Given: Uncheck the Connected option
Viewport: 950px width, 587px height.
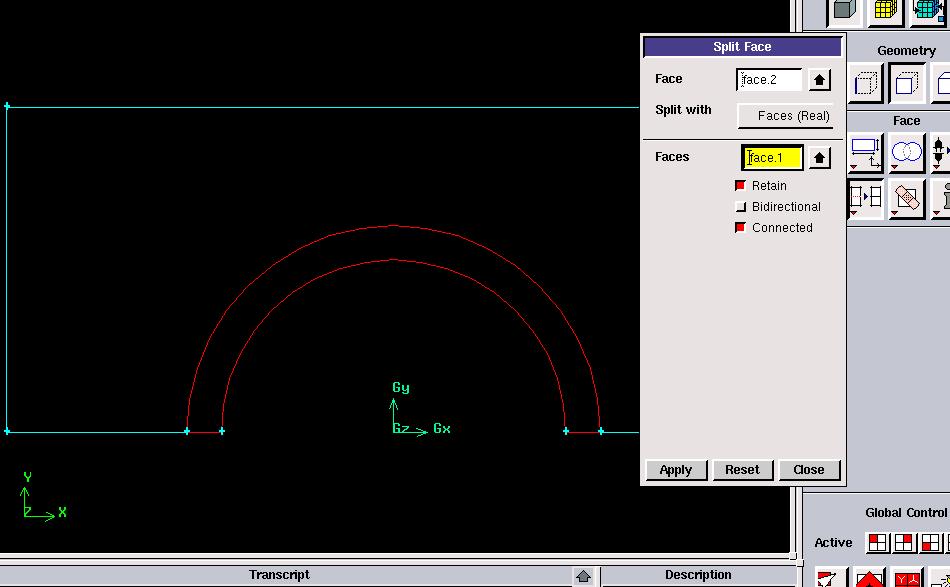Looking at the screenshot, I should (x=741, y=228).
